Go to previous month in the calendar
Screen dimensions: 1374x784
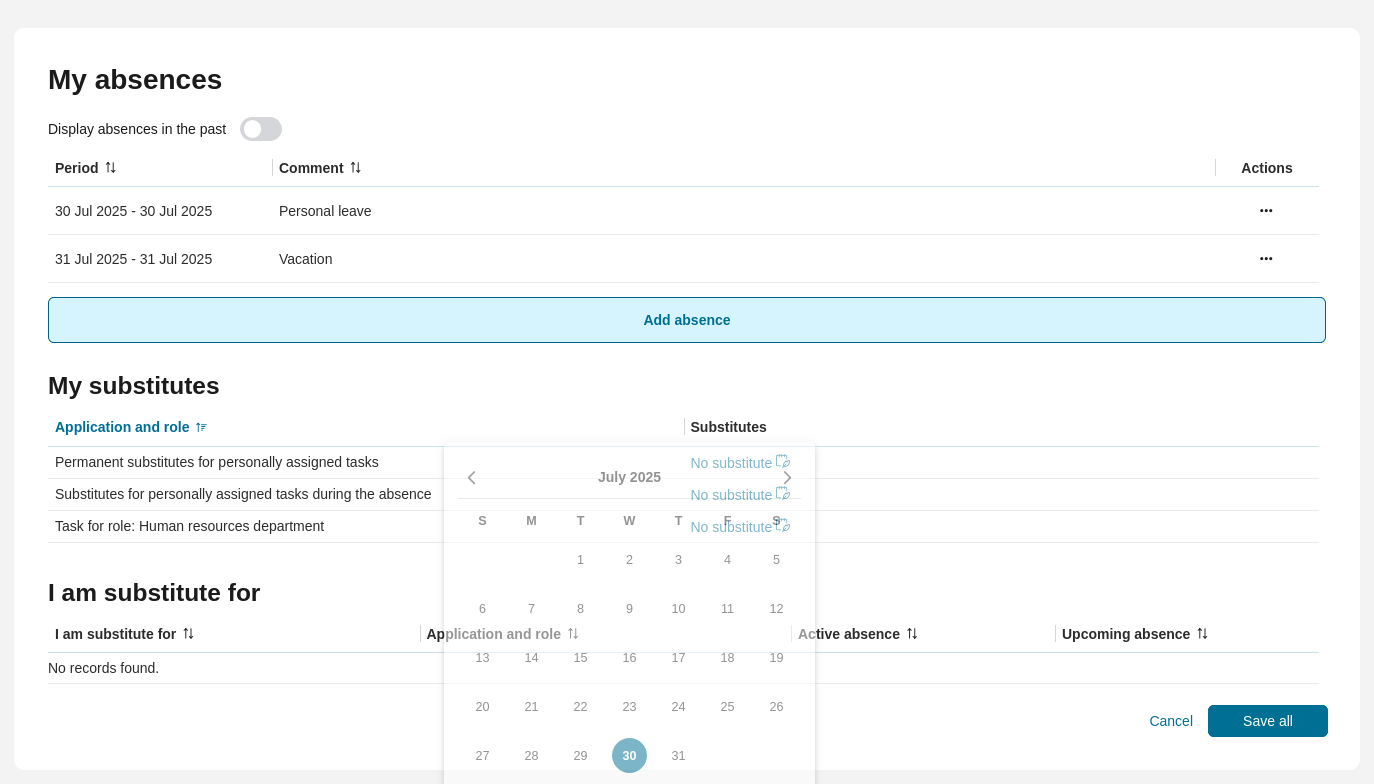coord(471,477)
